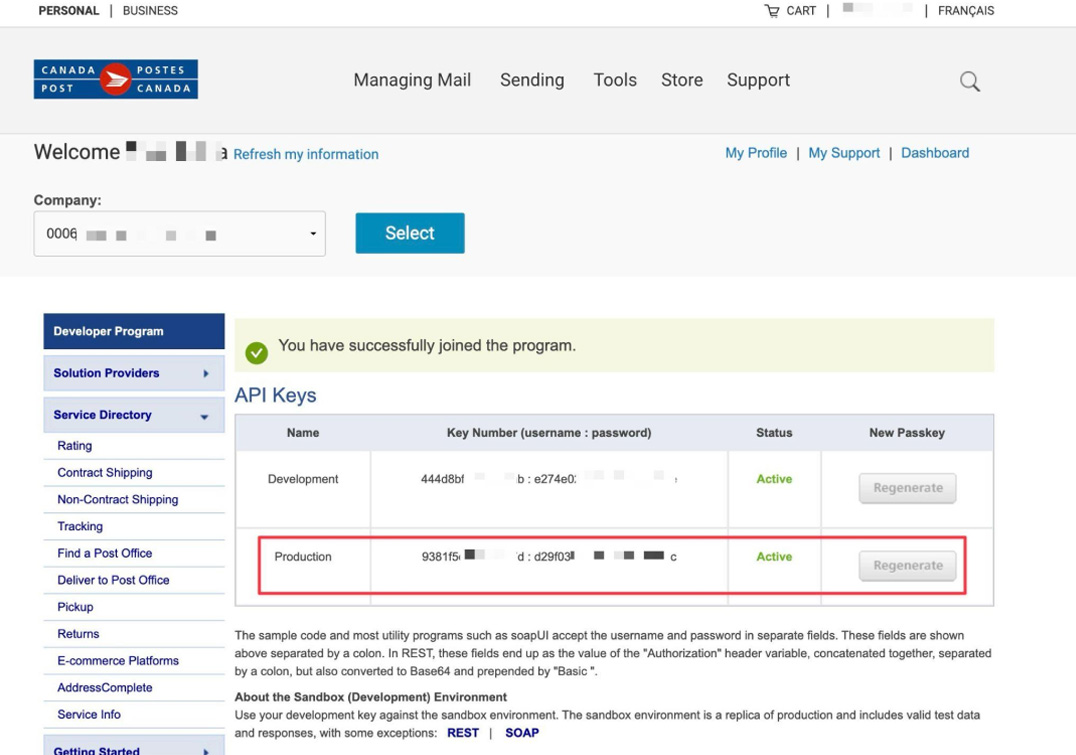The image size is (1076, 755).
Task: Click the Status column header
Action: click(x=774, y=433)
